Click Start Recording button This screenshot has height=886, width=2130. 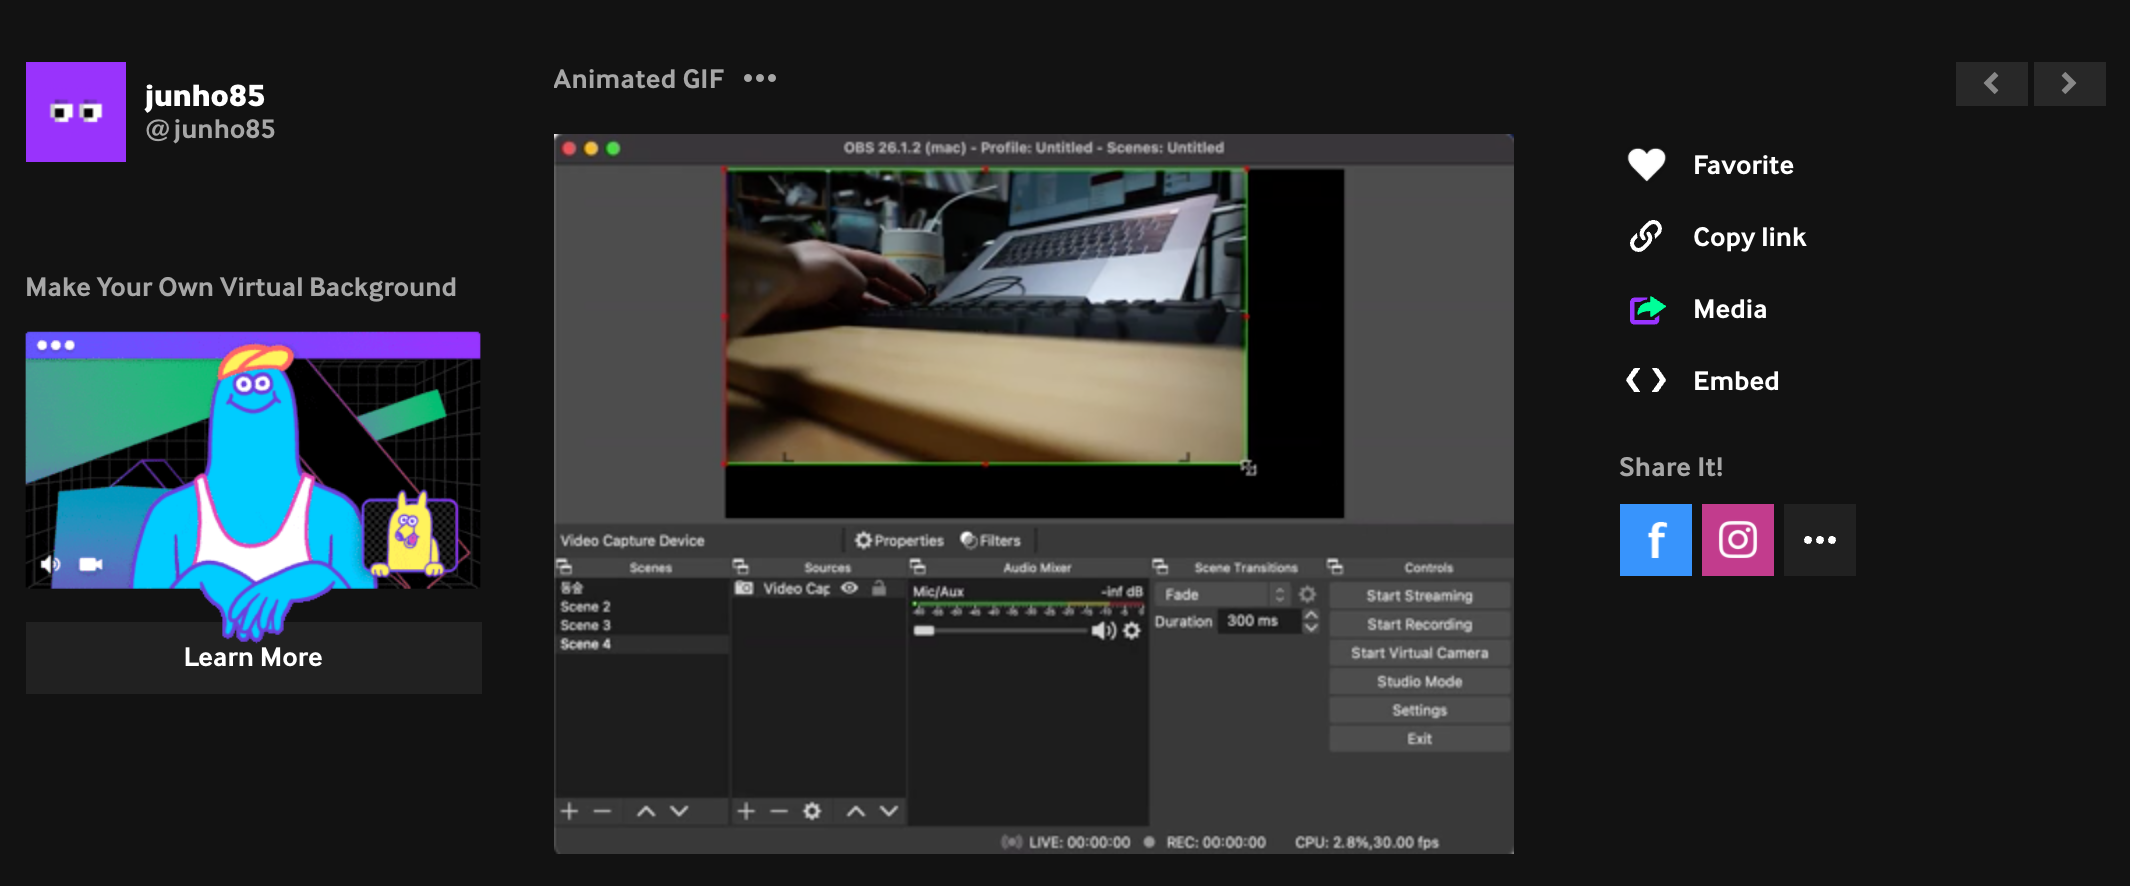point(1419,624)
